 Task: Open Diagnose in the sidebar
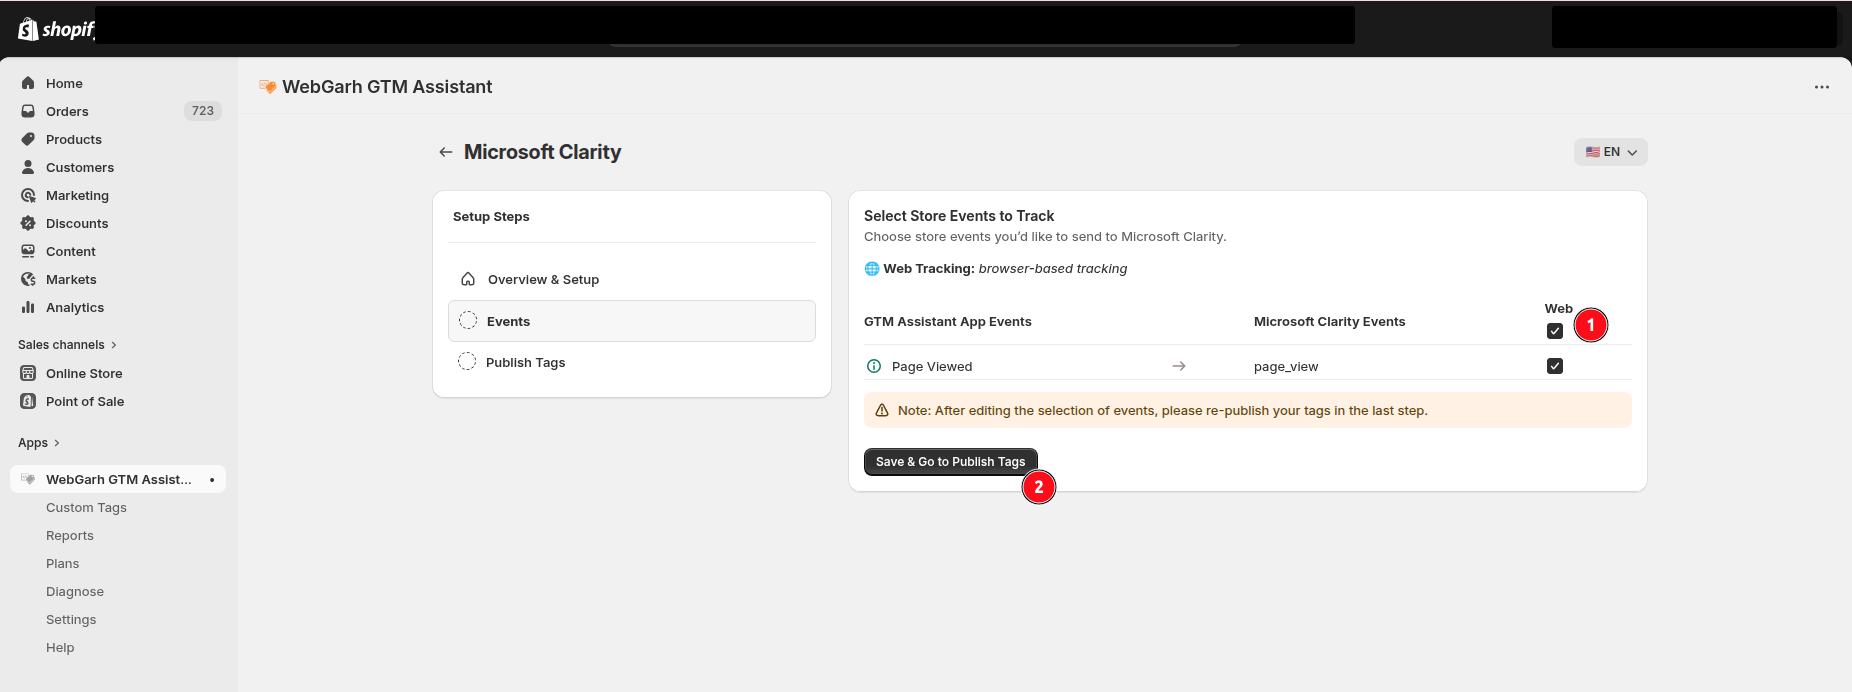point(75,592)
